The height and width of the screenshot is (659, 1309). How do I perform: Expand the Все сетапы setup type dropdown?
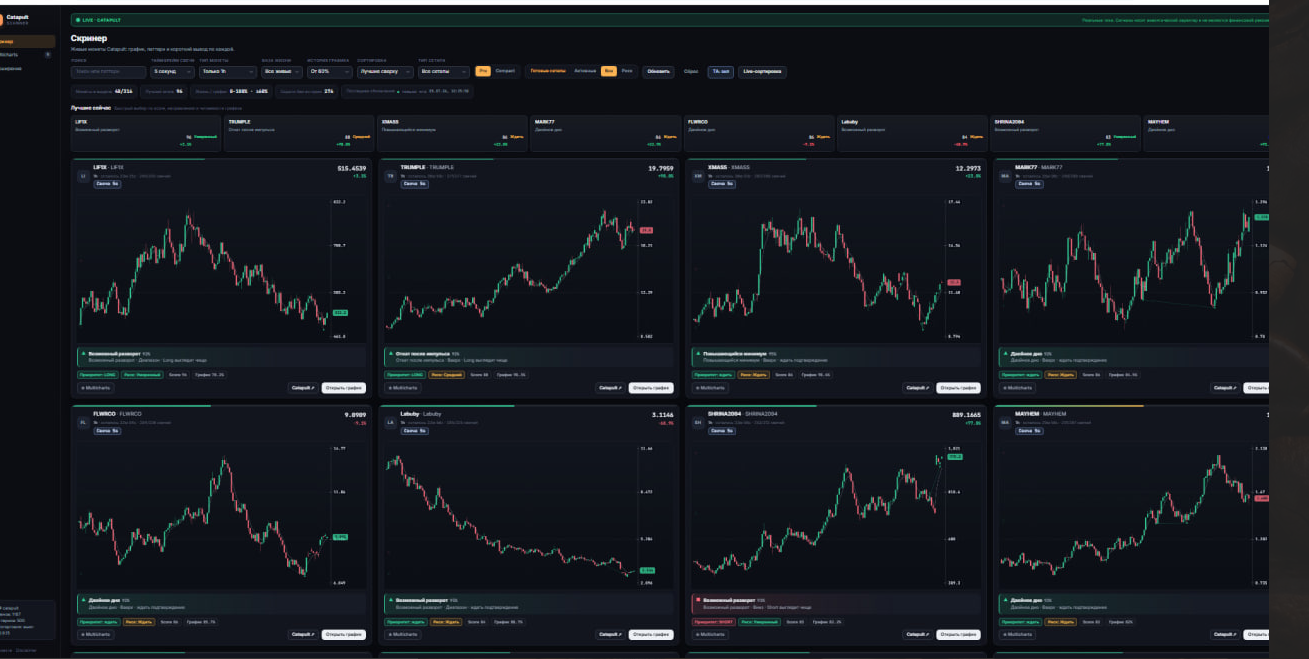click(x=444, y=72)
